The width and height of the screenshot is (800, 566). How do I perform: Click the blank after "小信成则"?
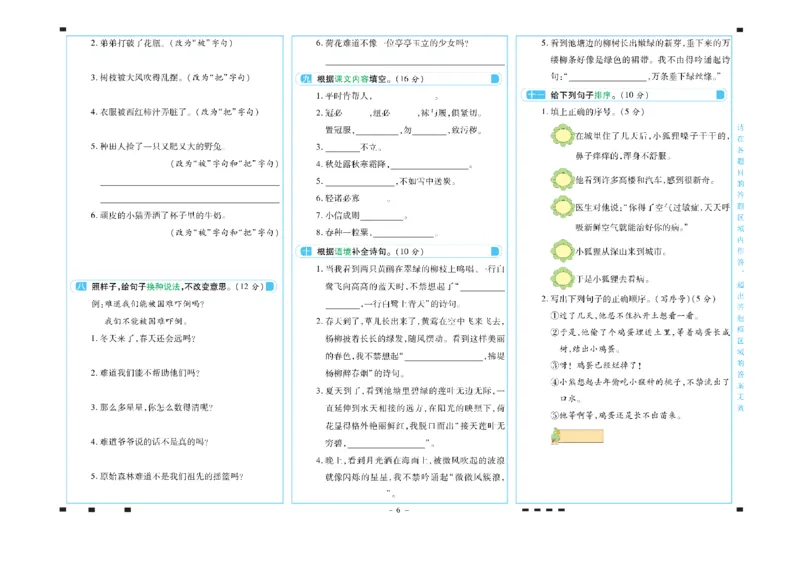(382, 217)
